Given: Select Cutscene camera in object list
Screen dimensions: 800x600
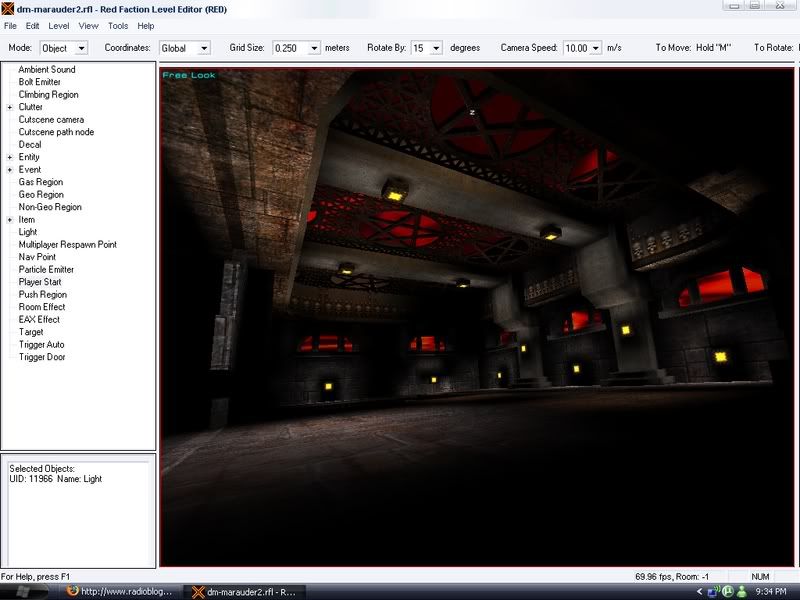Looking at the screenshot, I should click(x=51, y=119).
